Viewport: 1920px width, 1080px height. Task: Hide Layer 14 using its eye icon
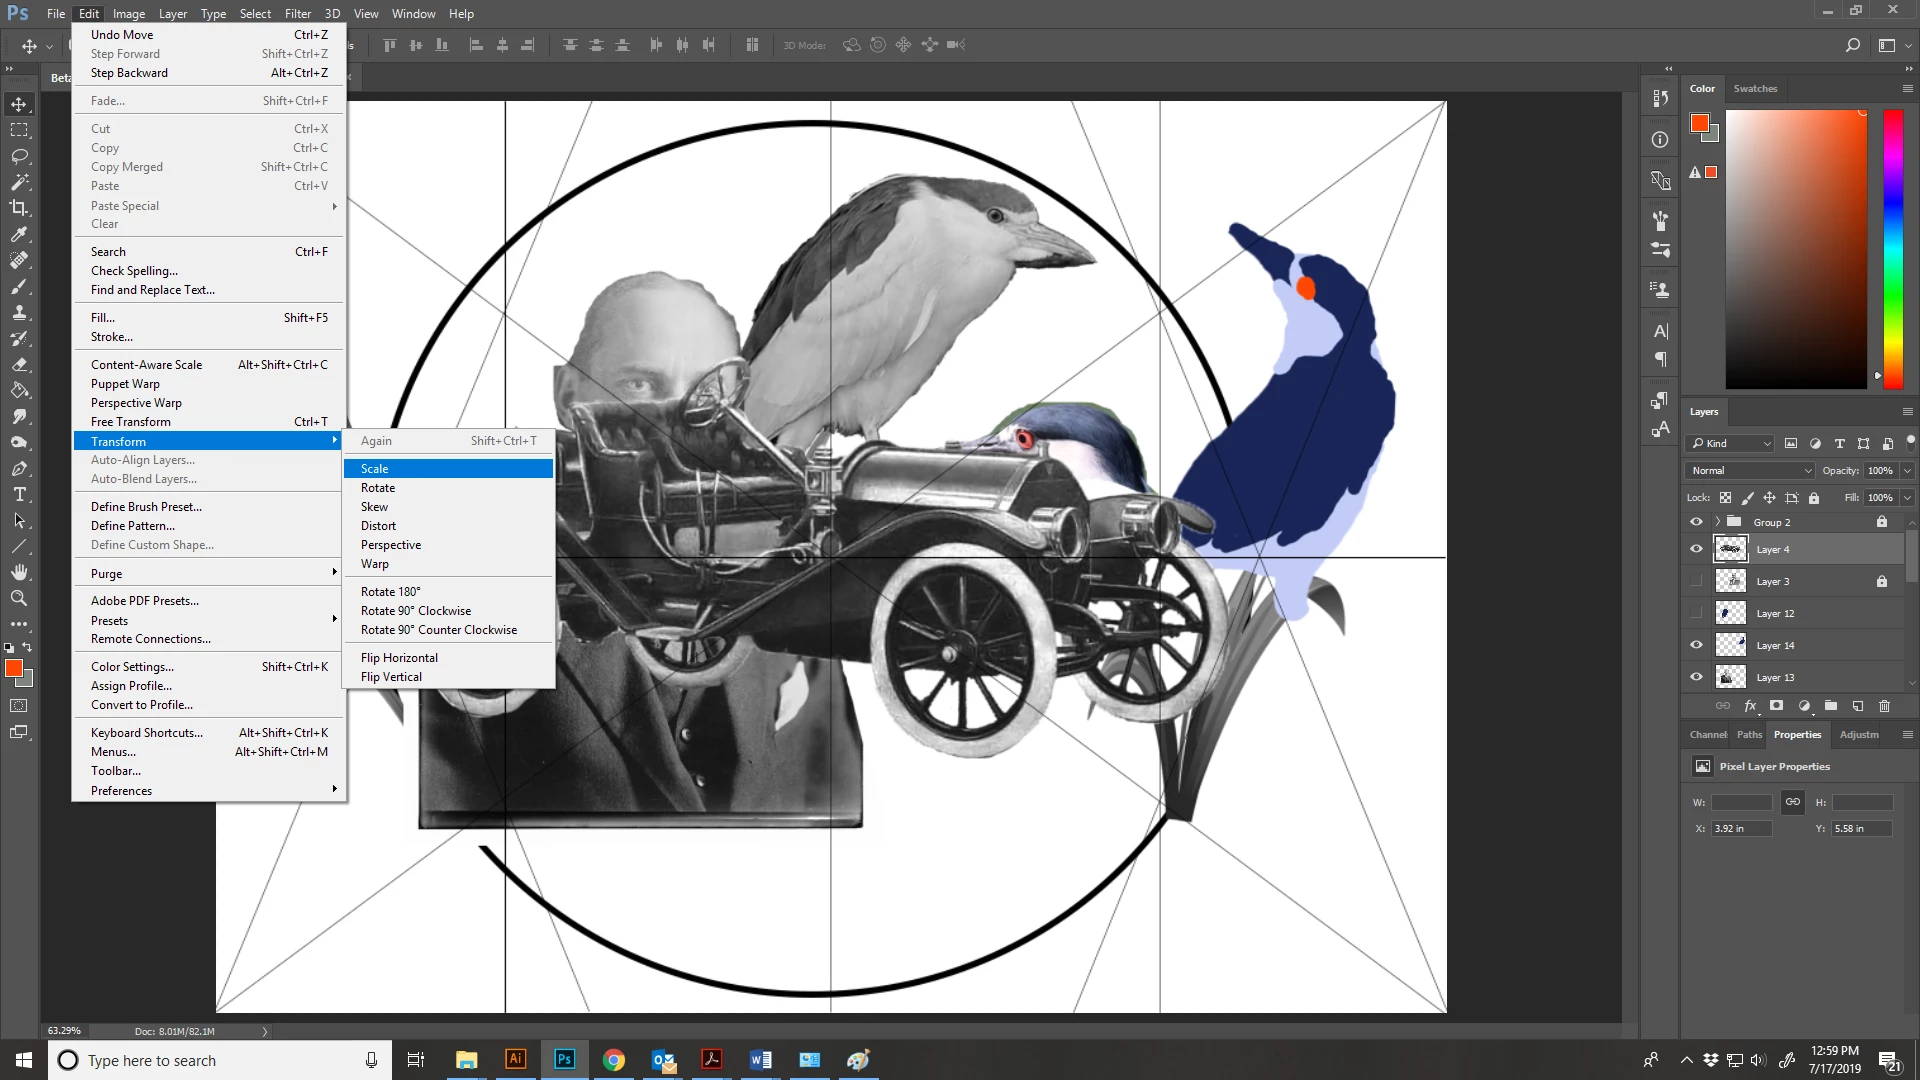(1696, 645)
